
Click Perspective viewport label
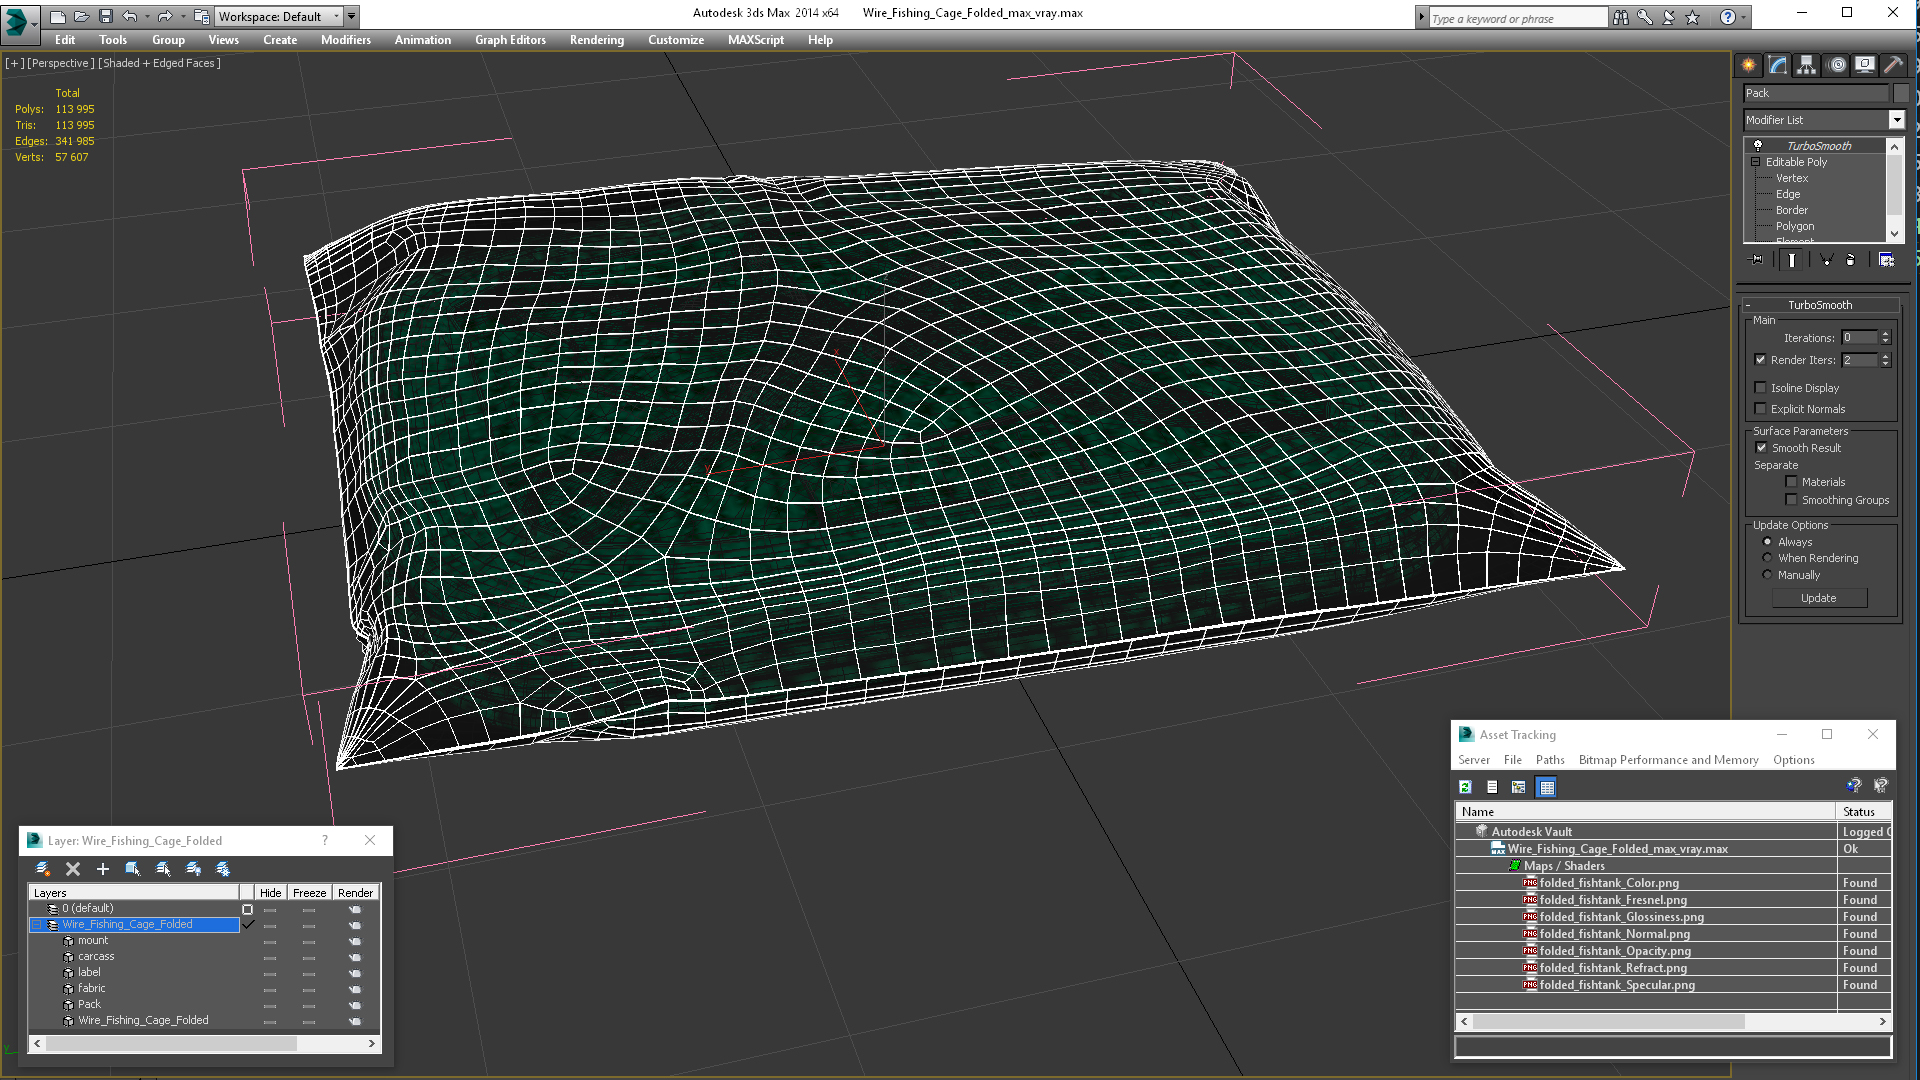(61, 63)
